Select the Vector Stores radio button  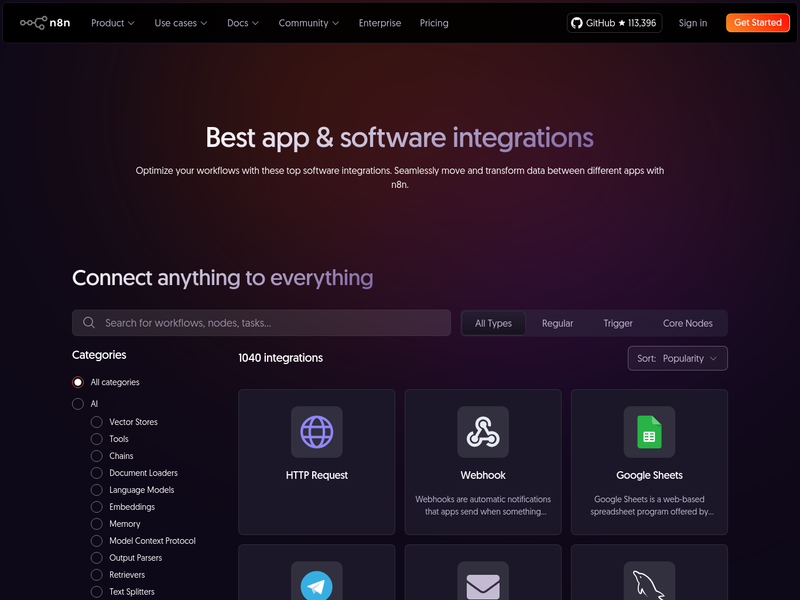click(x=96, y=422)
